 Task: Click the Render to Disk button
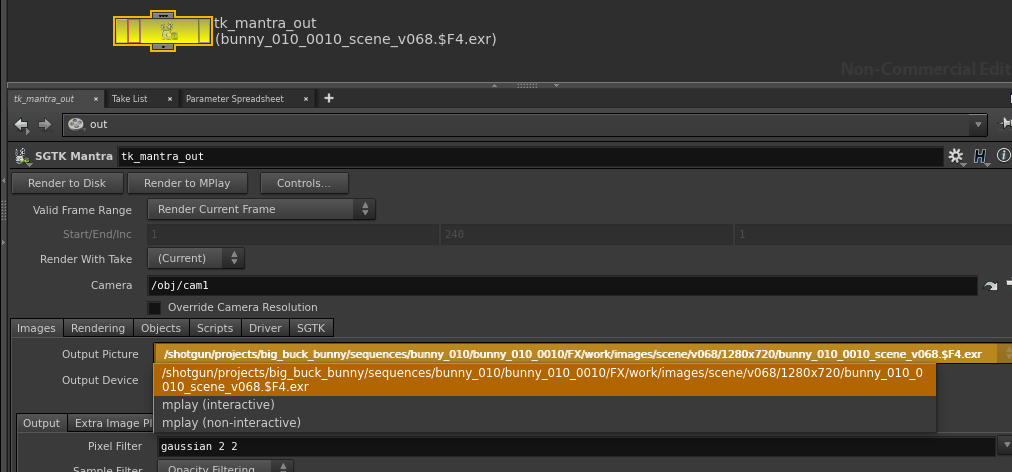click(x=67, y=183)
